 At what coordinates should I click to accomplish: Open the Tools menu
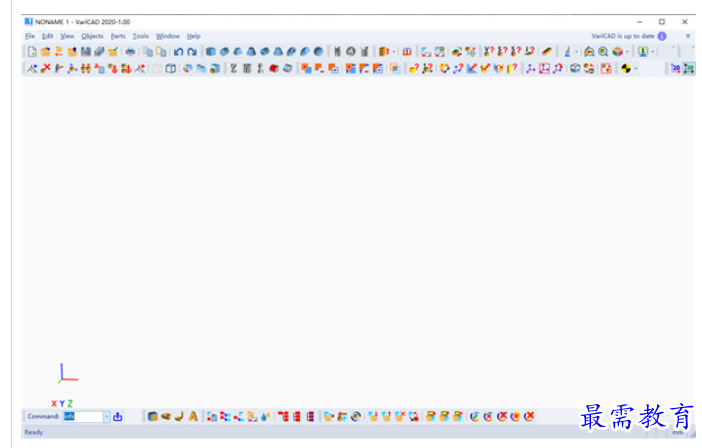tap(141, 36)
